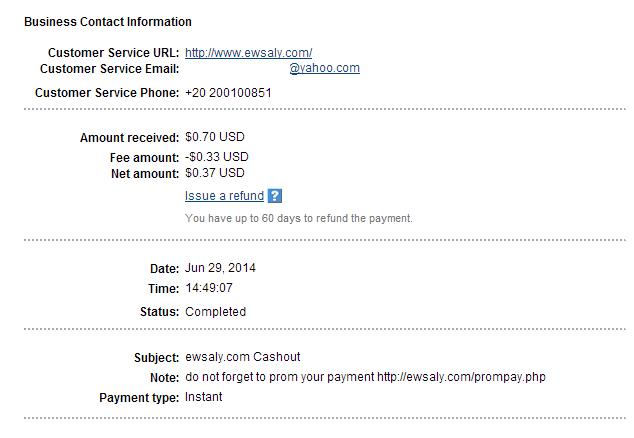The width and height of the screenshot is (634, 438).
Task: Click the Customer Service URL label
Action: click(113, 52)
